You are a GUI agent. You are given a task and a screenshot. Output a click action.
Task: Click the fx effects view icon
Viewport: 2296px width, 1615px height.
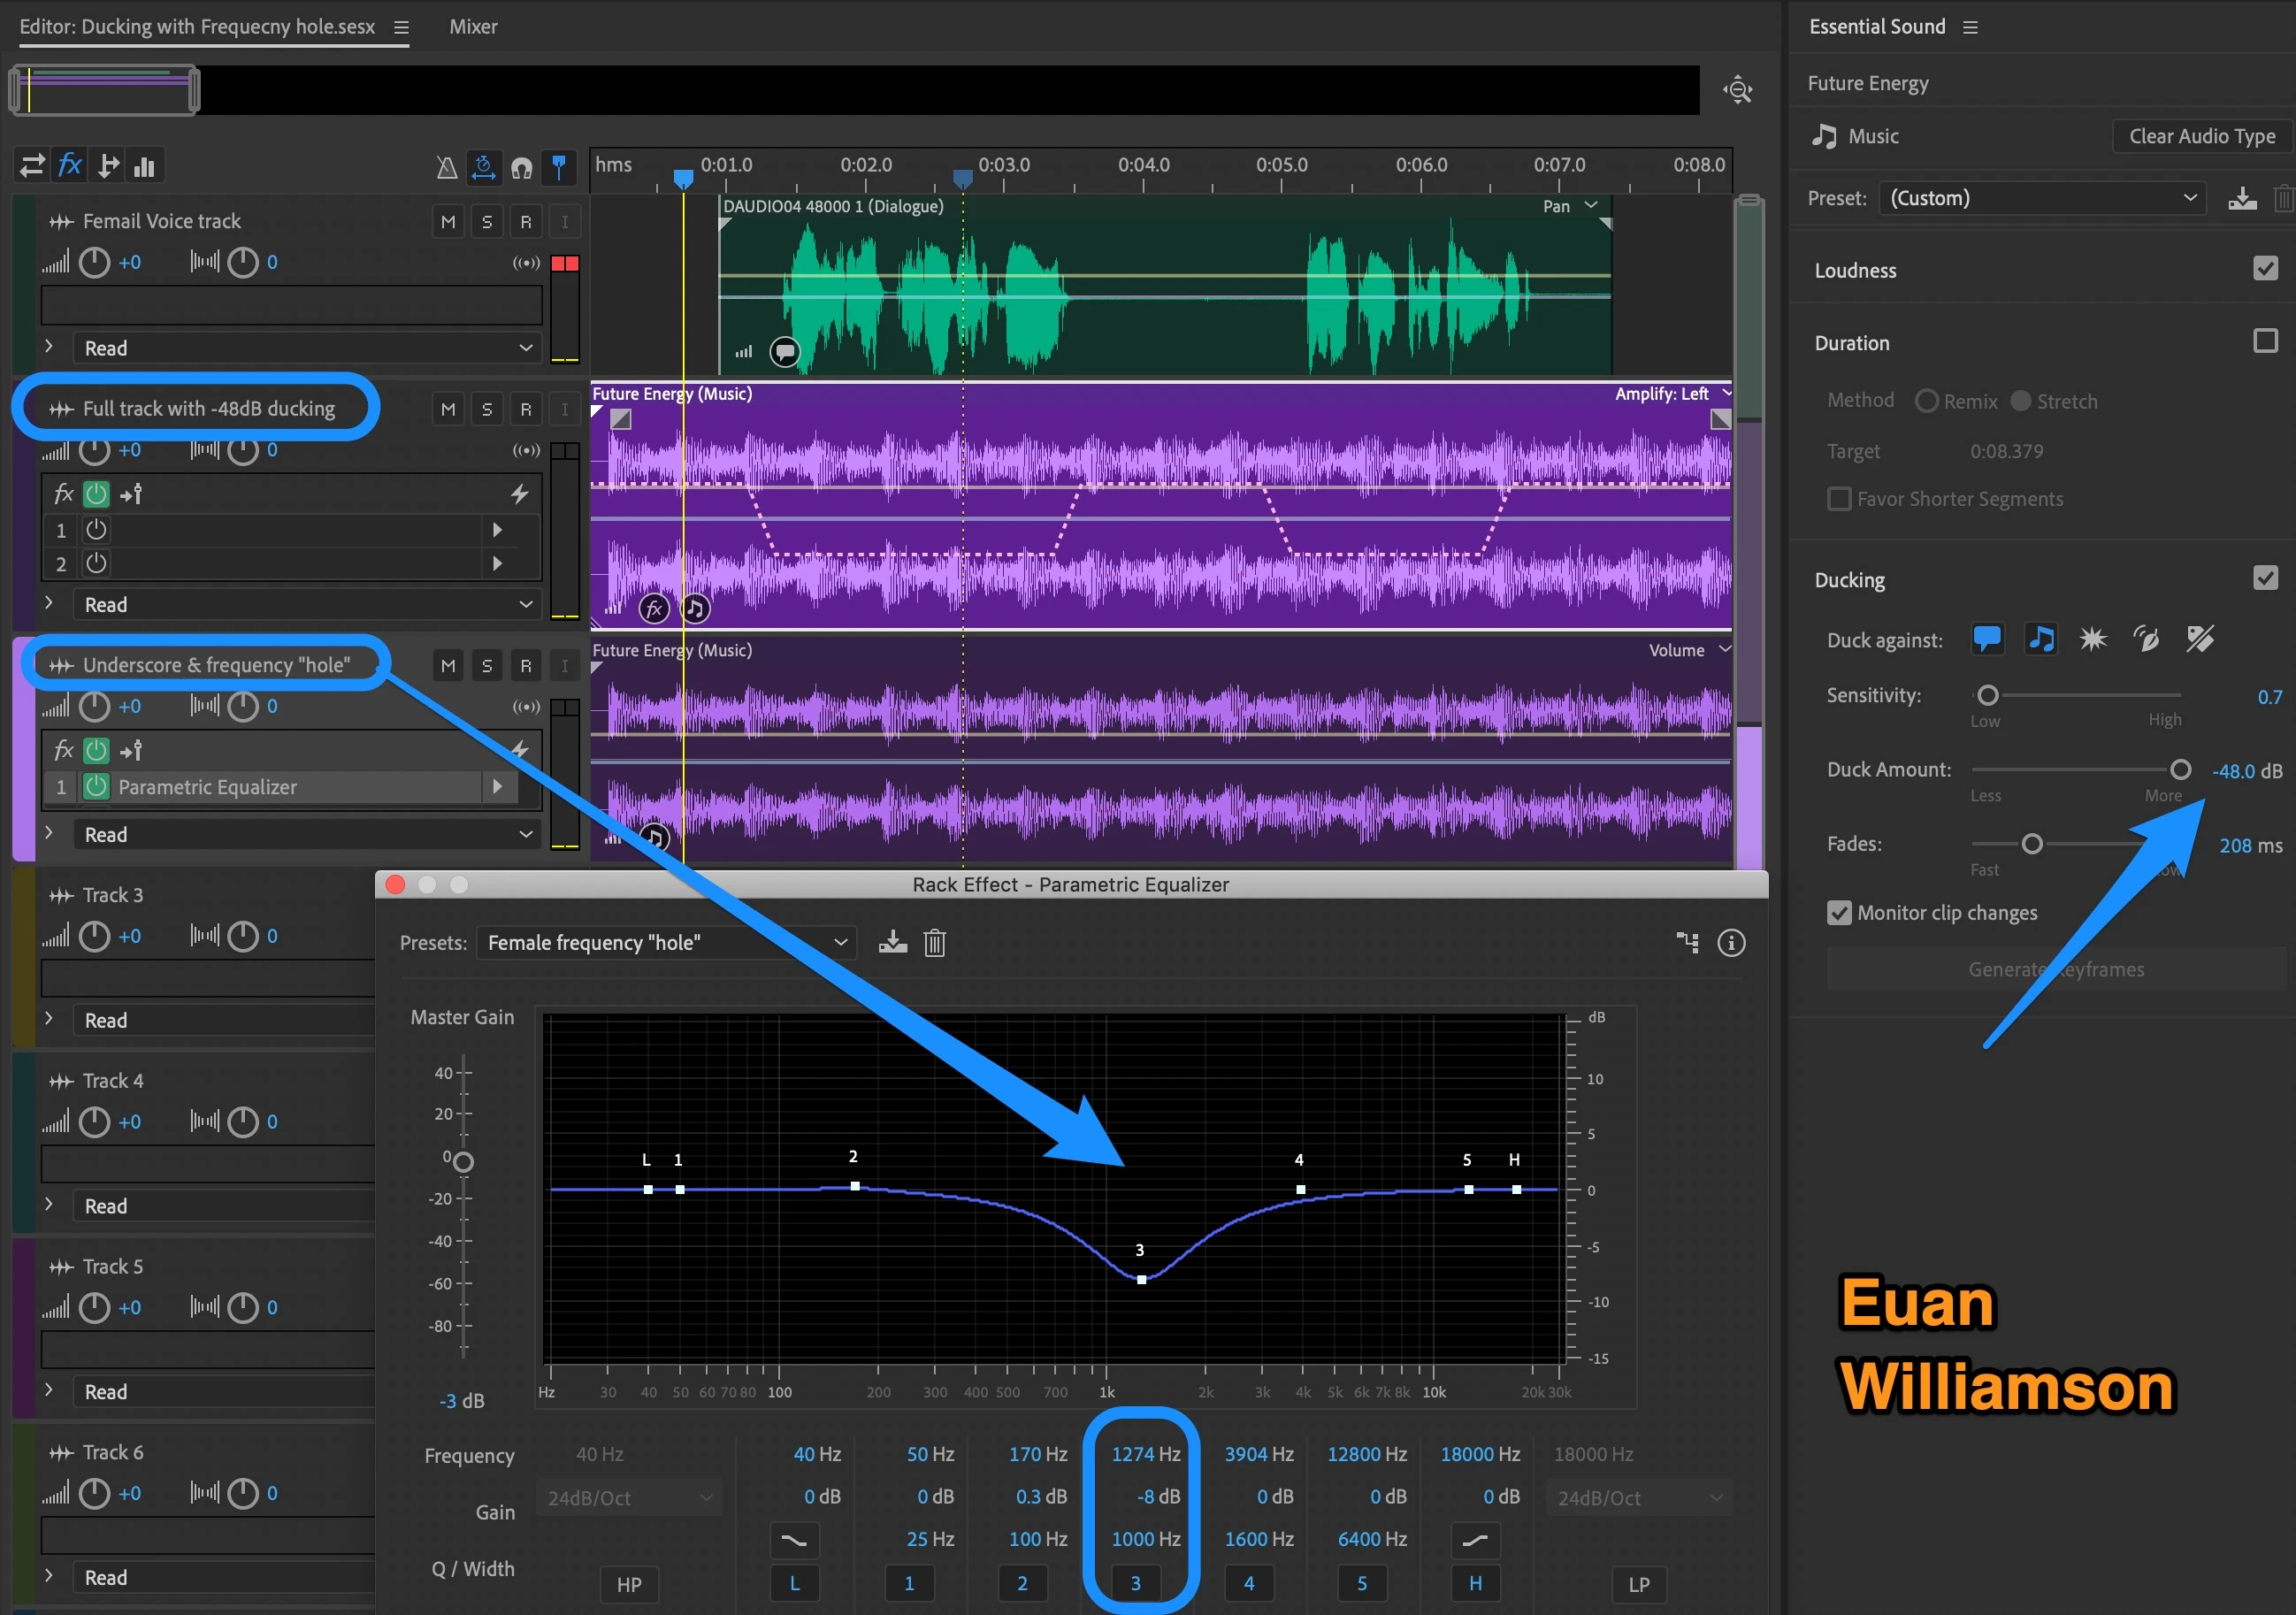pos(69,165)
